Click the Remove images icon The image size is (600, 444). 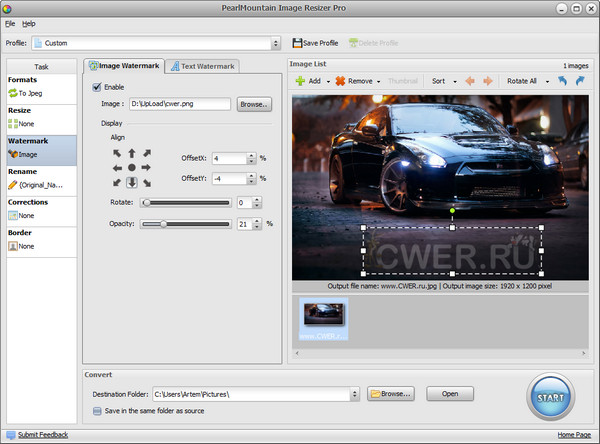point(341,80)
